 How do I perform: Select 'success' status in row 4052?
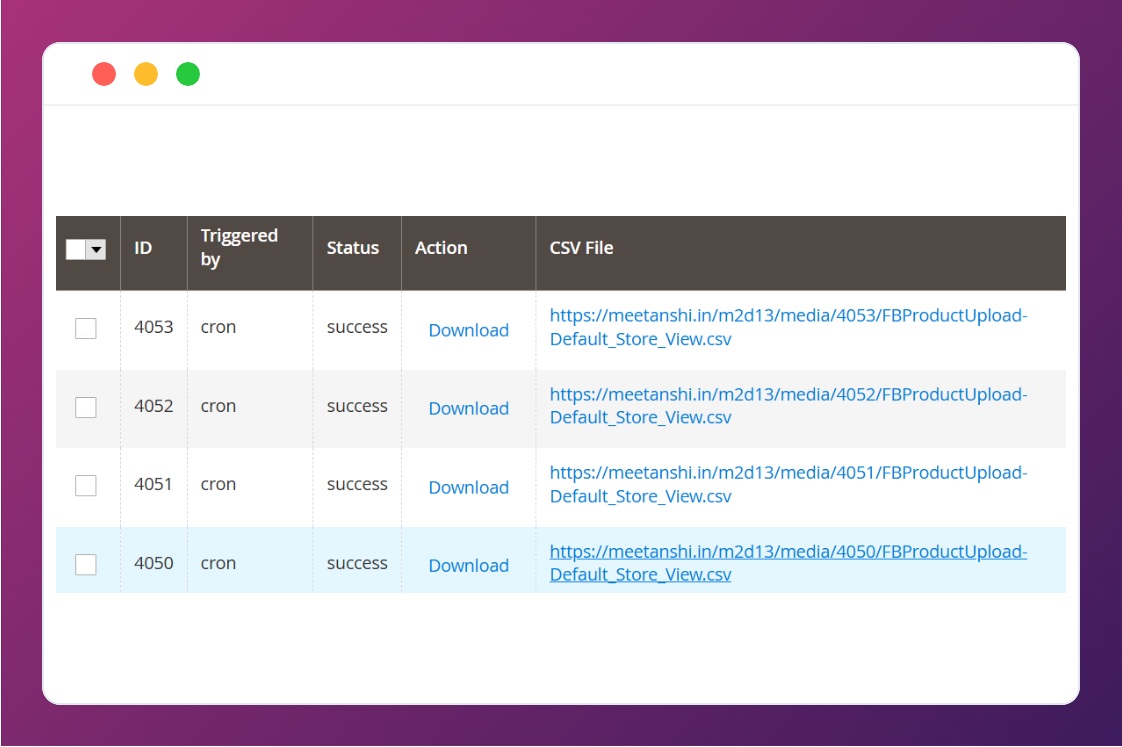click(x=357, y=406)
